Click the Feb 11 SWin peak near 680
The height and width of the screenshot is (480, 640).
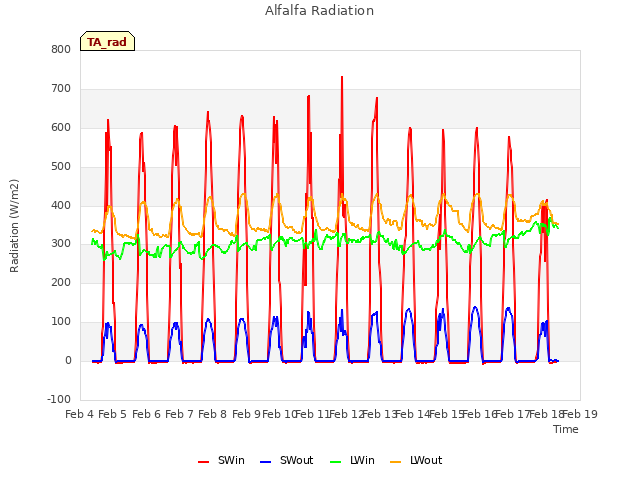[x=309, y=96]
